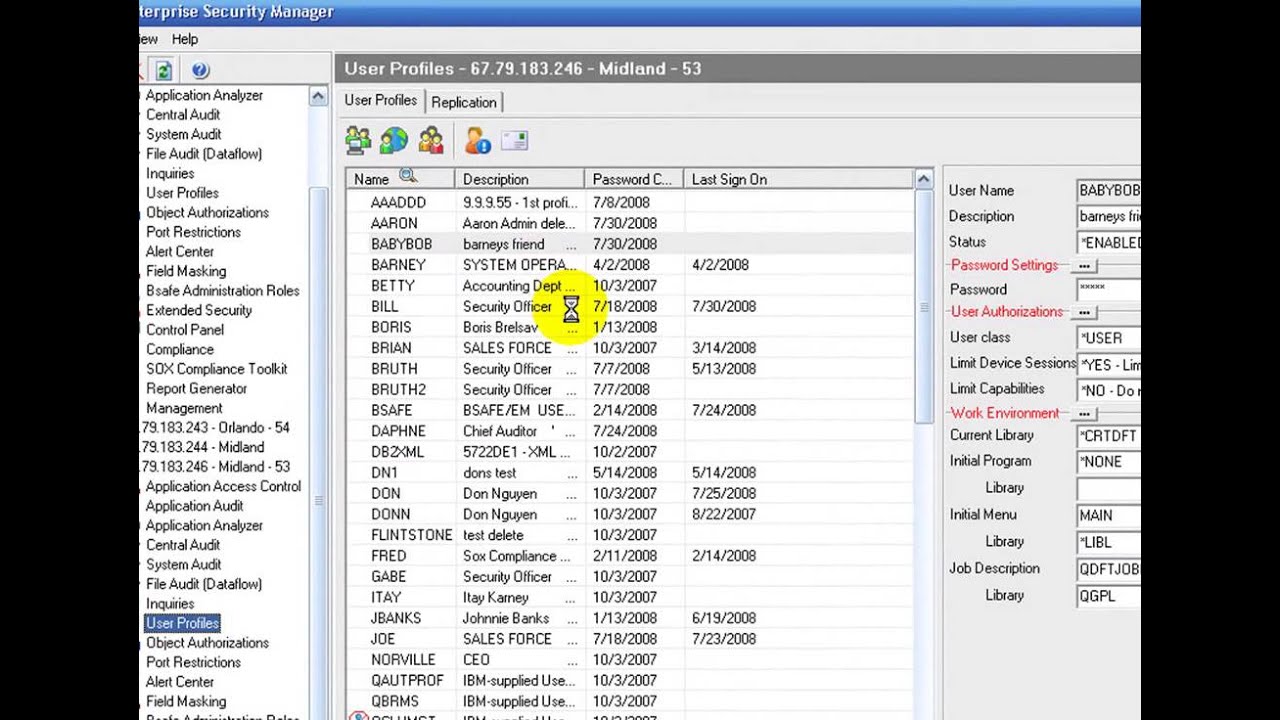Open ellipsis button in DON description cell

[x=571, y=494]
